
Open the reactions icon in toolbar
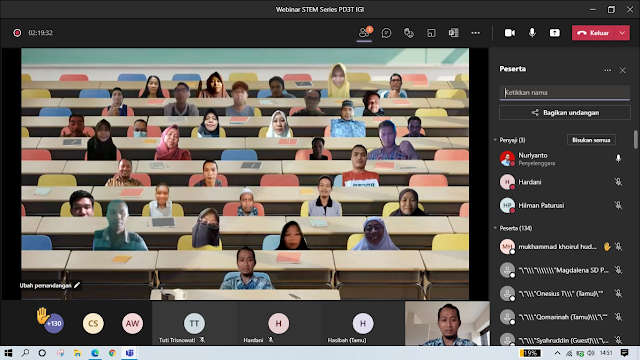tap(409, 33)
